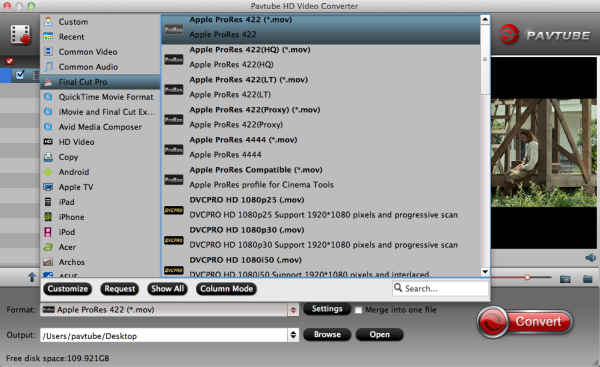Click the add video file icon
600x367 pixels.
click(x=20, y=34)
